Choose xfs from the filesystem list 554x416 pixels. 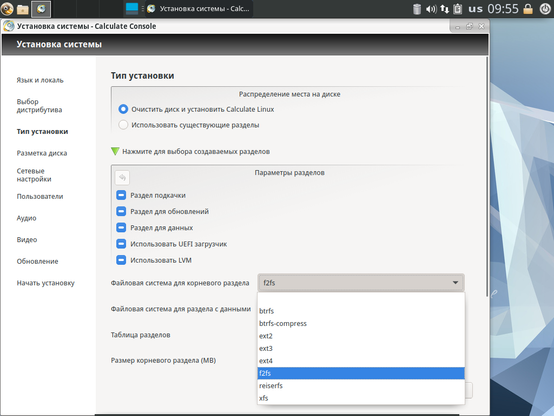361,398
